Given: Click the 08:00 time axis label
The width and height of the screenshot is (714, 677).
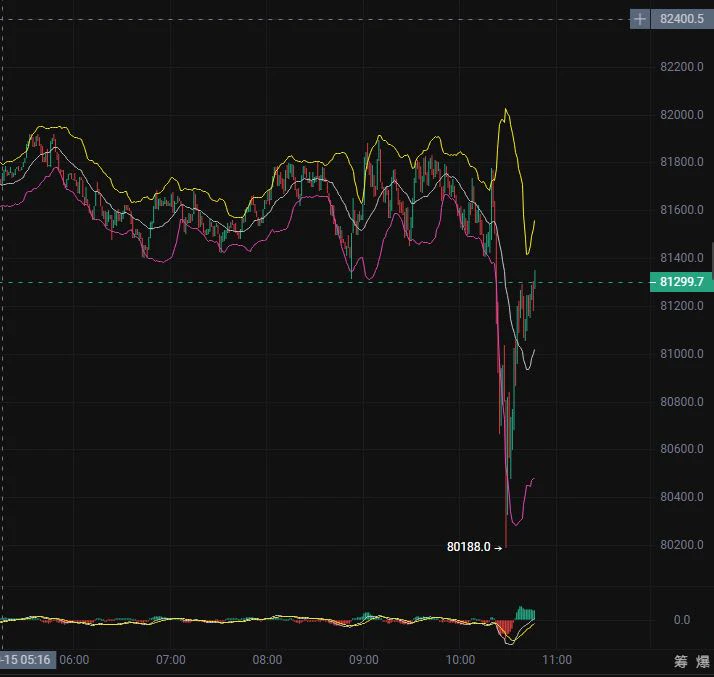Looking at the screenshot, I should [267, 660].
